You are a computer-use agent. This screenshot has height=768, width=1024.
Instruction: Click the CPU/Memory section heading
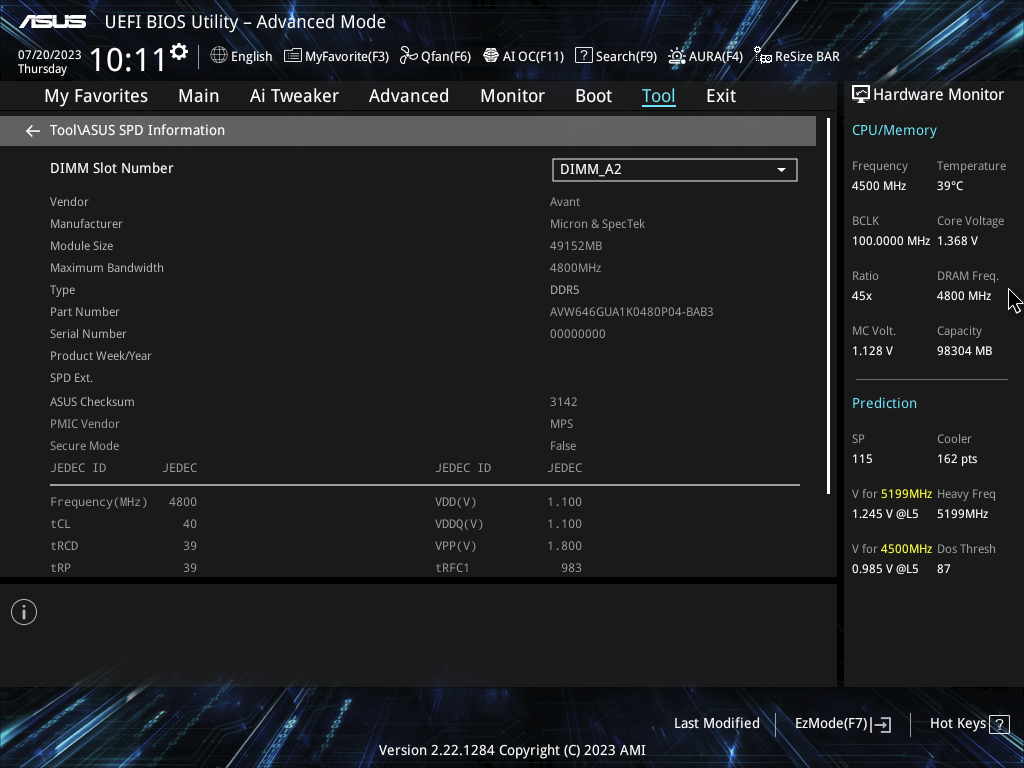click(894, 131)
